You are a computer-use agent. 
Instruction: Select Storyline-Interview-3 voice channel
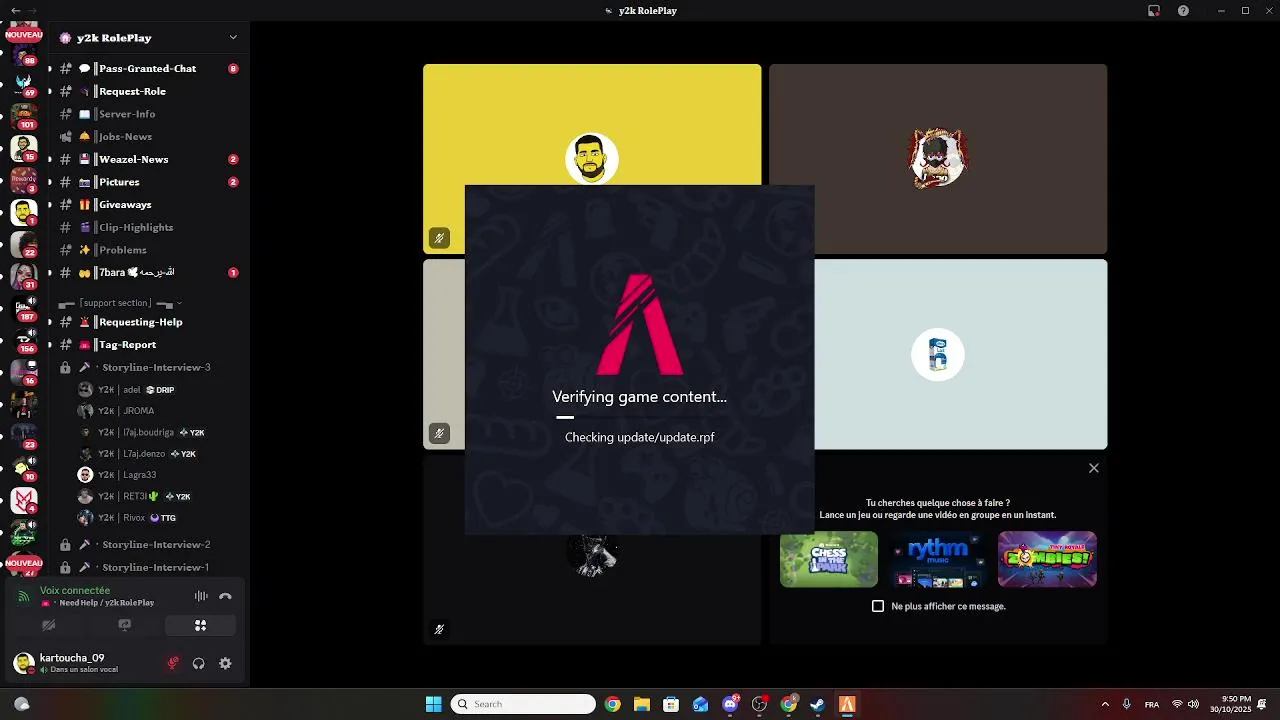(147, 367)
